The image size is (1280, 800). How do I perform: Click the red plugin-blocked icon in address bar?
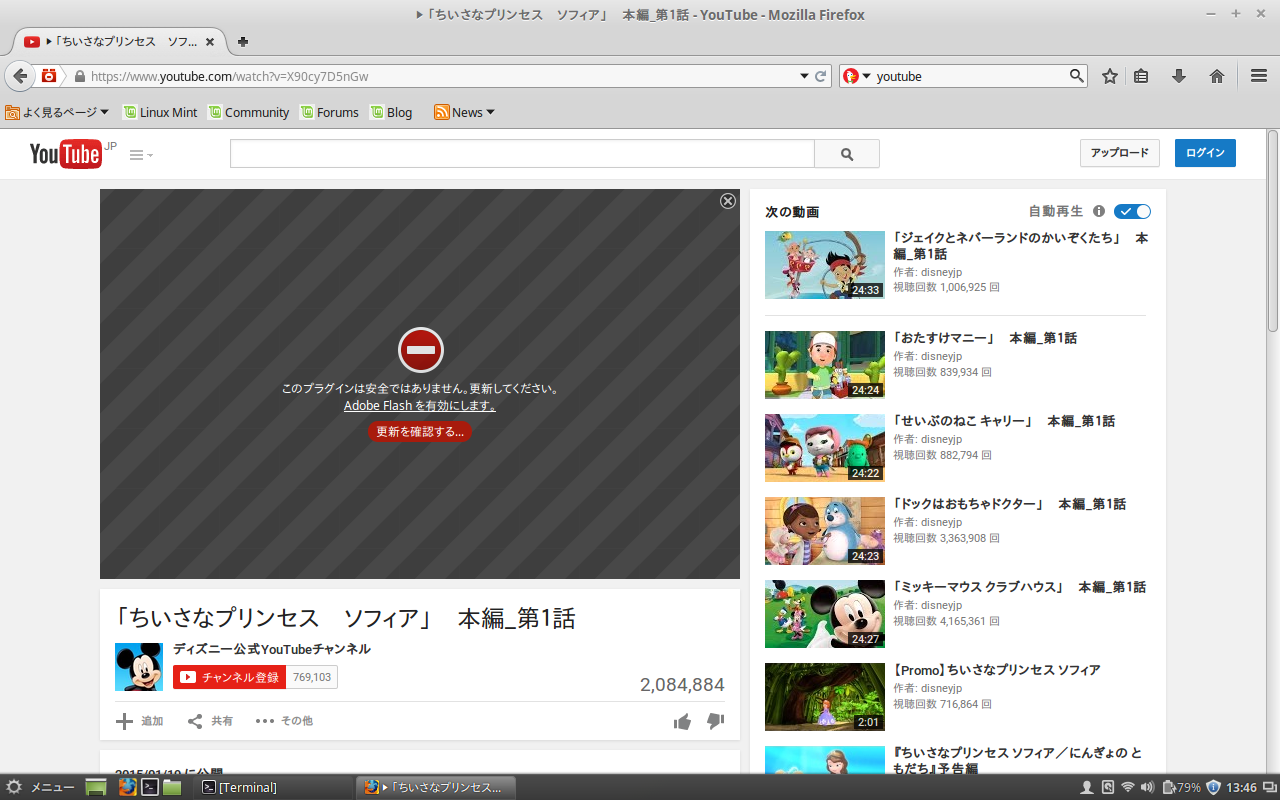(x=49, y=76)
